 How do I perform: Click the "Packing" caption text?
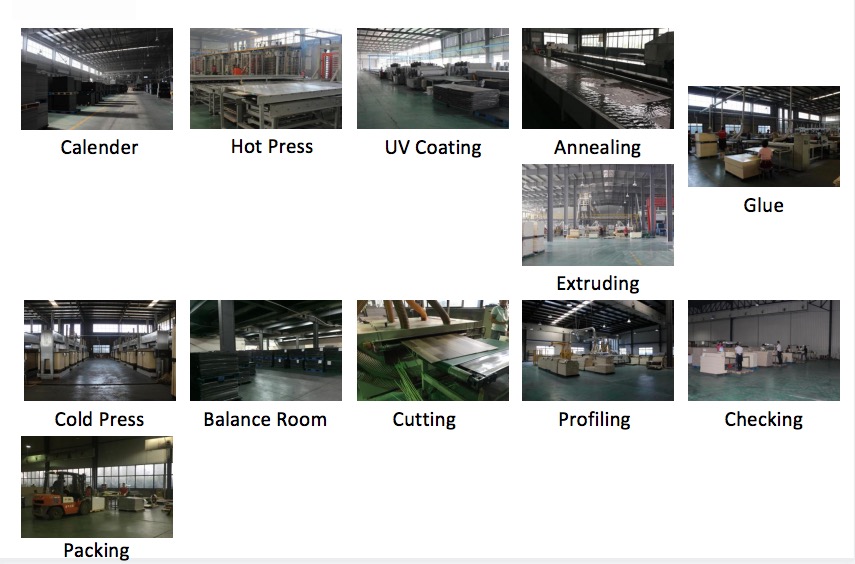click(96, 551)
